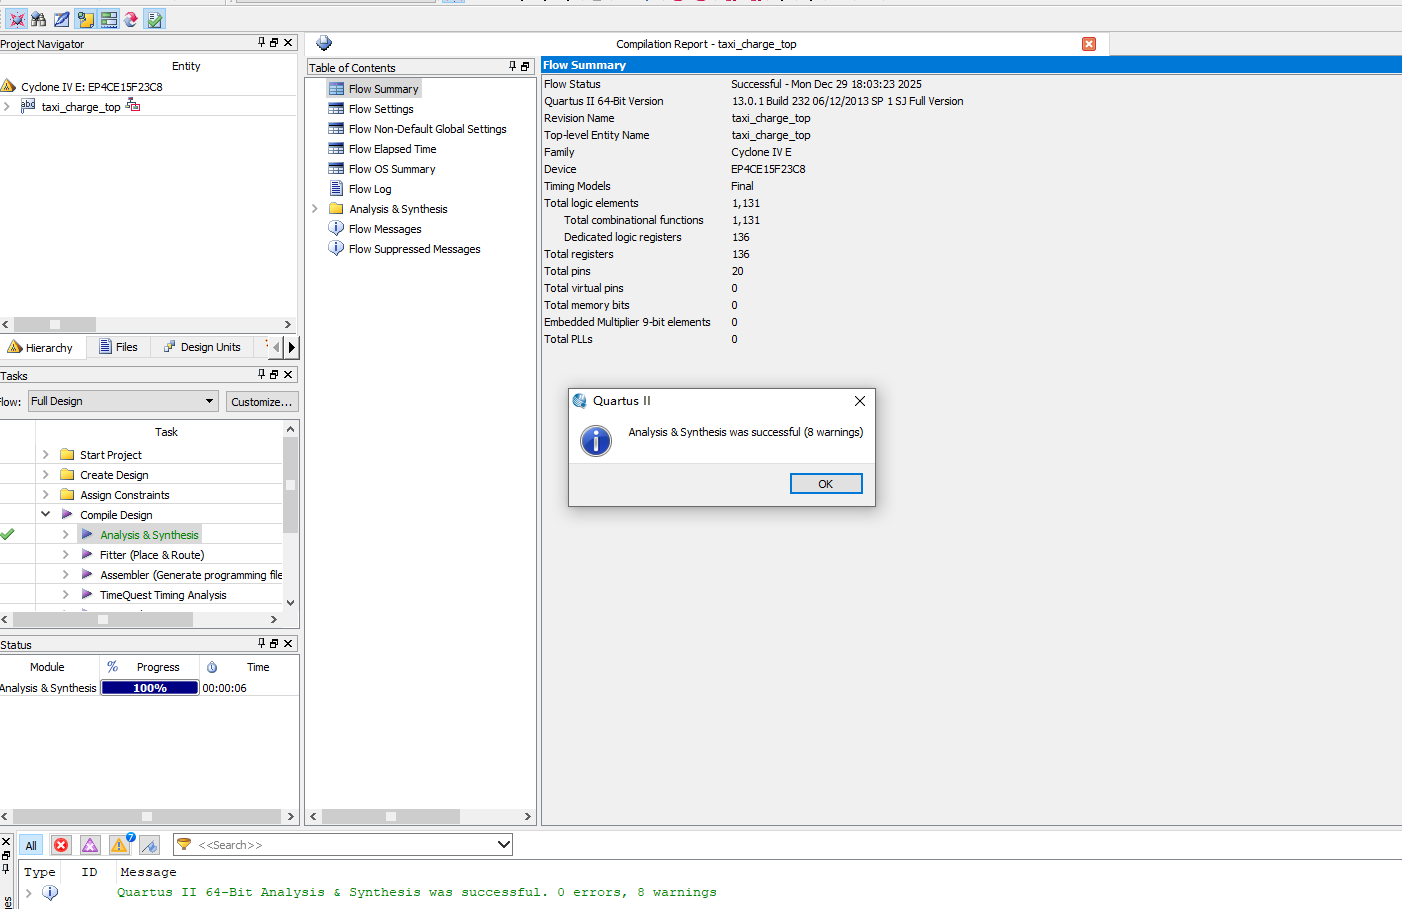Click the play icon for Fitter task
1402x909 pixels.
click(x=87, y=554)
